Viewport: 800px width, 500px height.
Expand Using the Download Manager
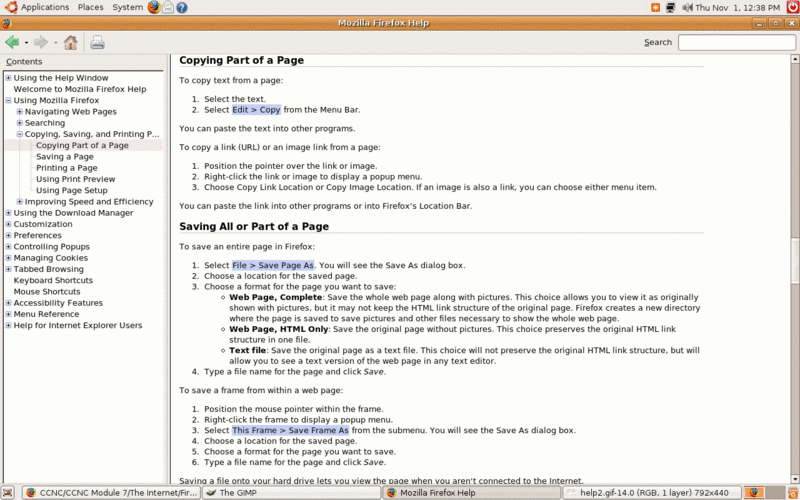pyautogui.click(x=8, y=213)
